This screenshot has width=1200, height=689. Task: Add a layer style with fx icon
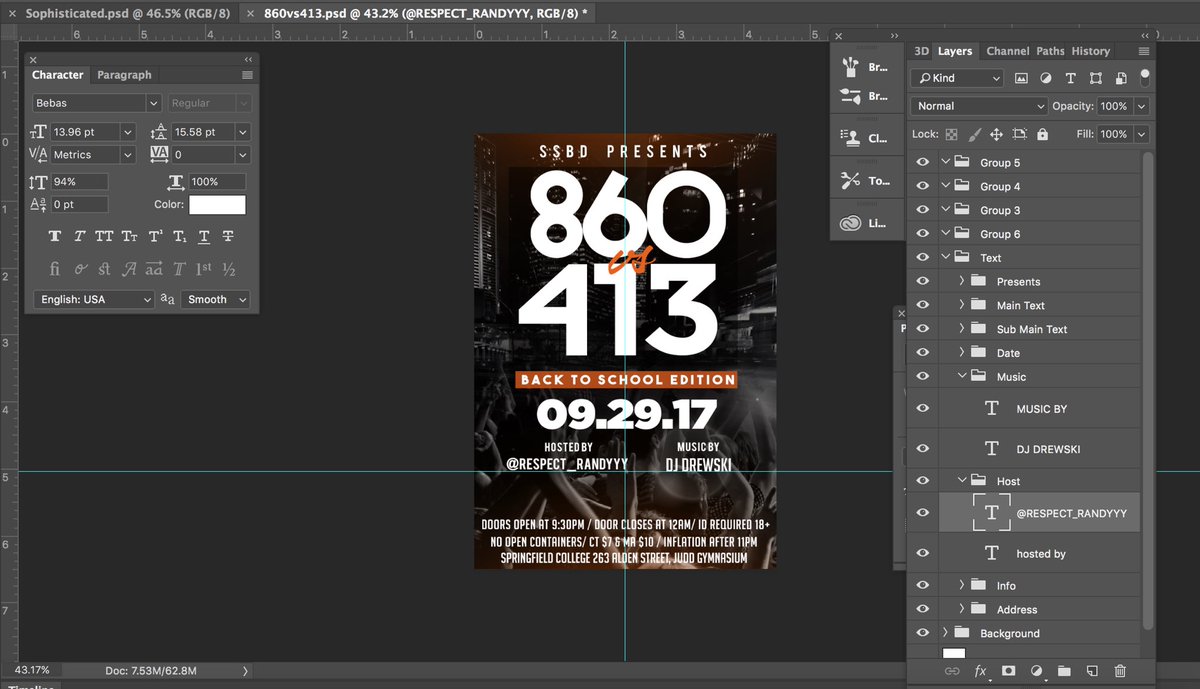(x=980, y=671)
